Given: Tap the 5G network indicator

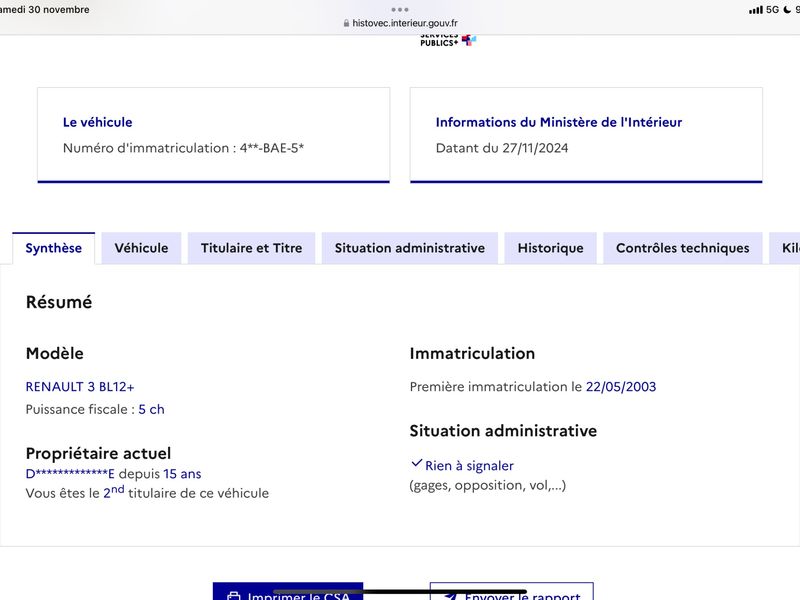Looking at the screenshot, I should coord(772,10).
